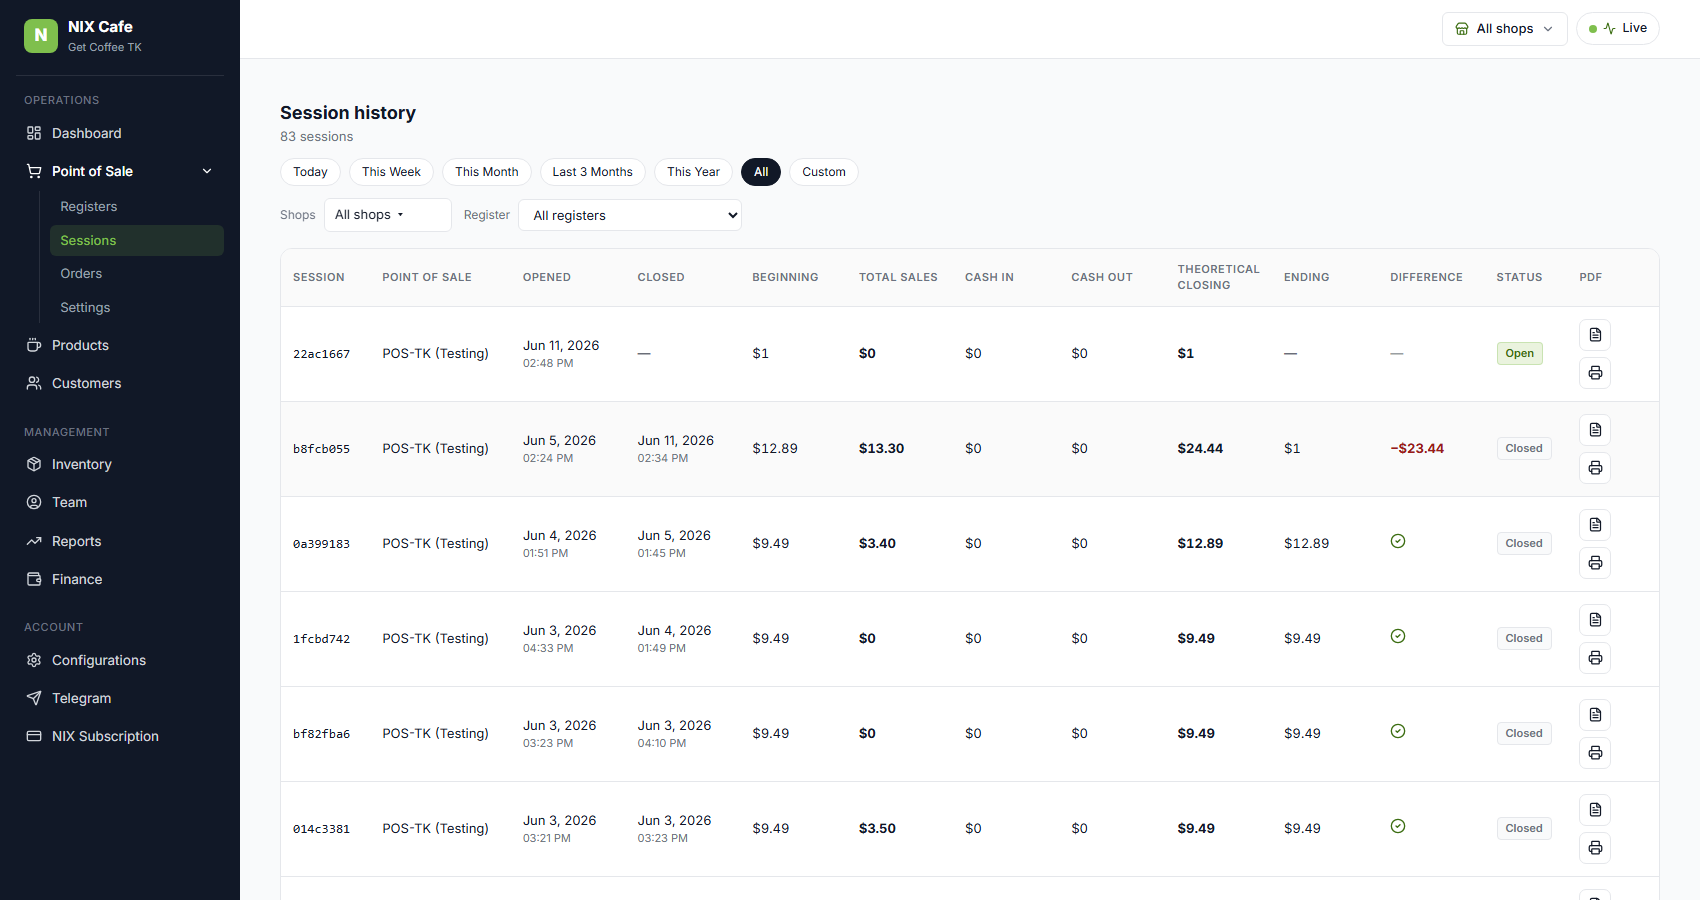Print session 0a399183 report
Image resolution: width=1700 pixels, height=900 pixels.
click(1595, 563)
